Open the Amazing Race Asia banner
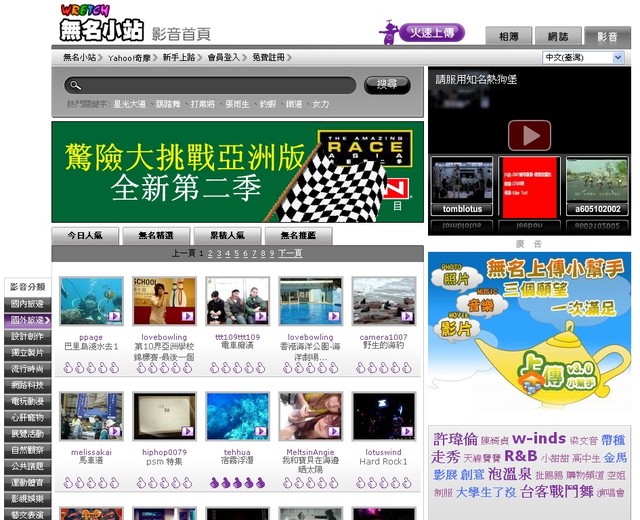The width and height of the screenshot is (640, 520). click(x=238, y=172)
